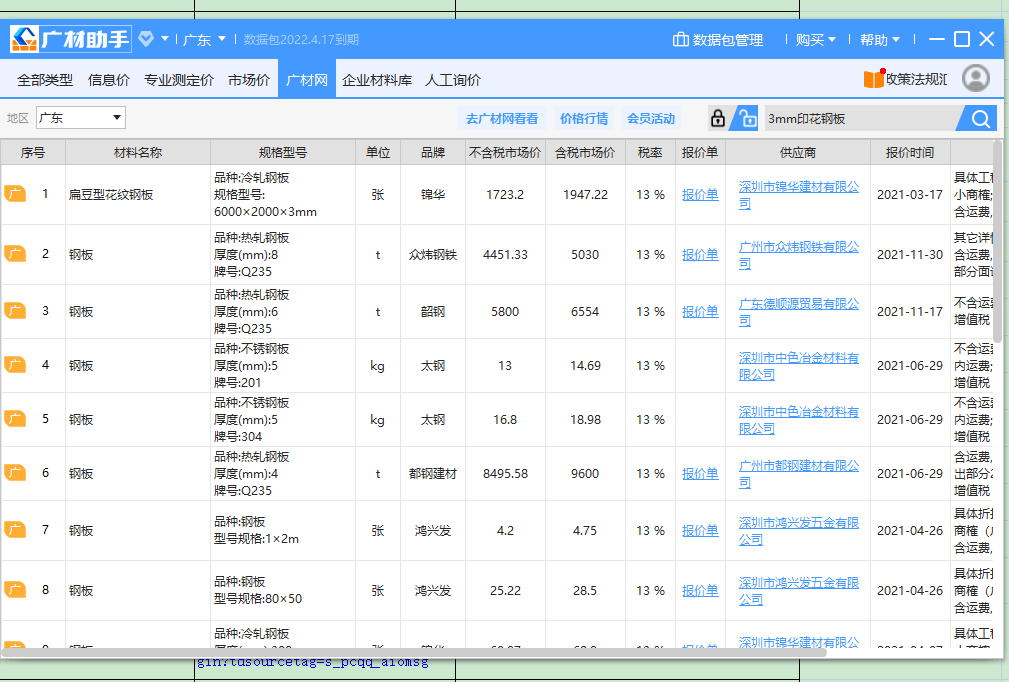
Task: Click the search field containing 3mm印花钢板
Action: tap(861, 118)
